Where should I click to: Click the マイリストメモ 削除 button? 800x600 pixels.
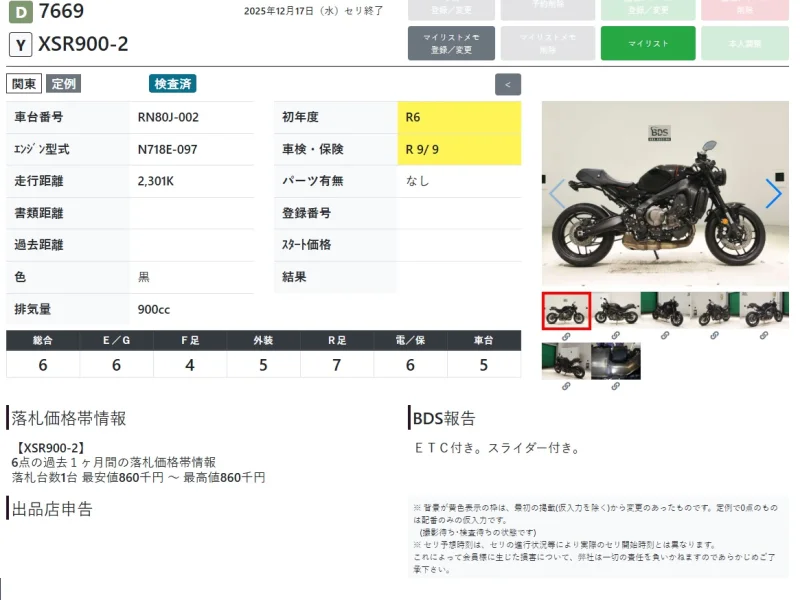coord(548,43)
